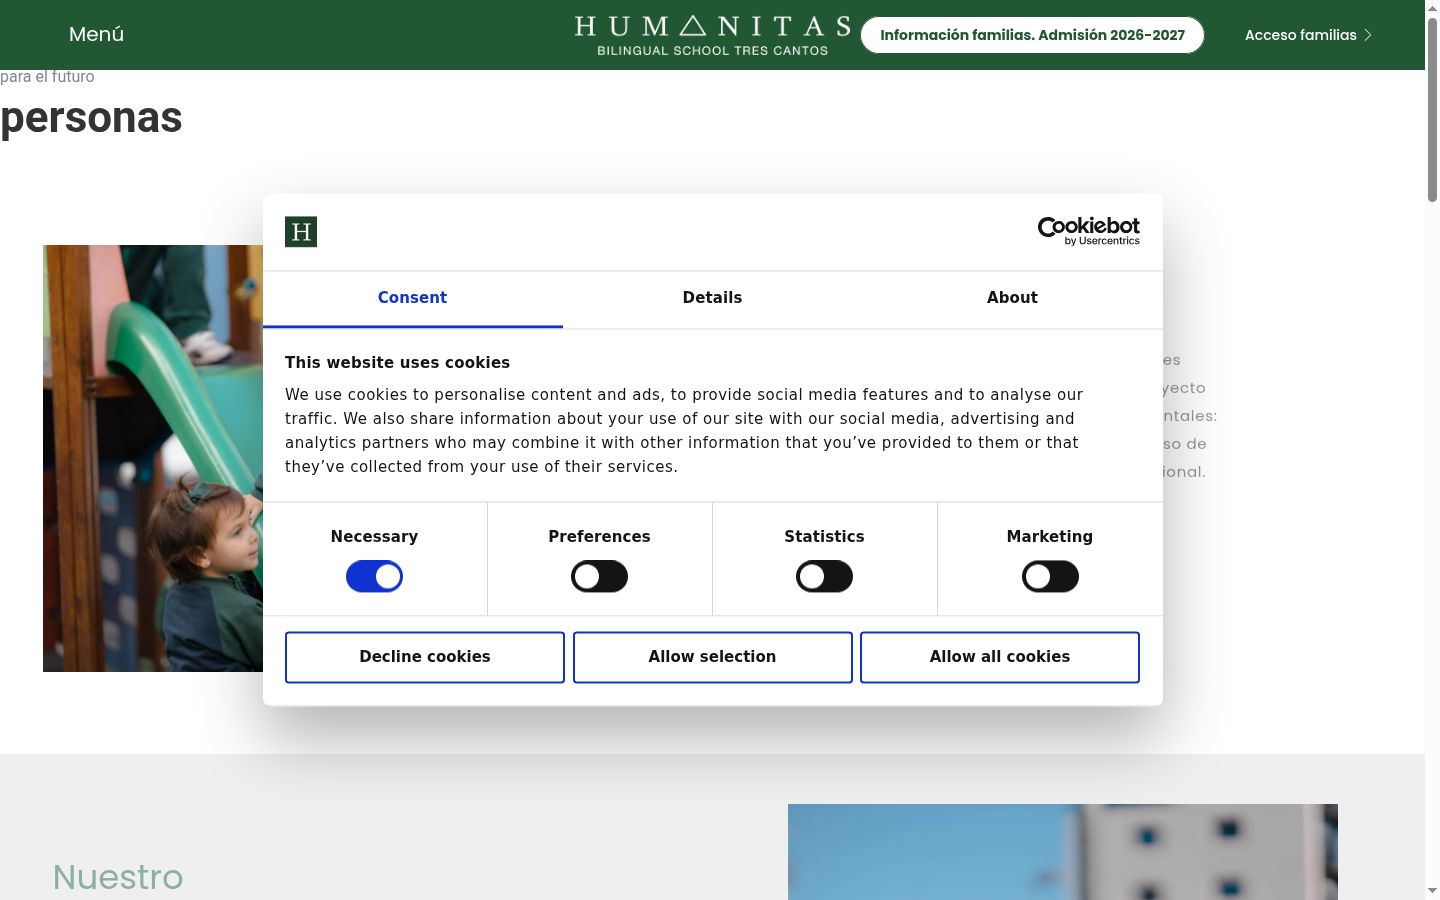The image size is (1440, 900).
Task: Click the Statistics label text
Action: point(824,537)
